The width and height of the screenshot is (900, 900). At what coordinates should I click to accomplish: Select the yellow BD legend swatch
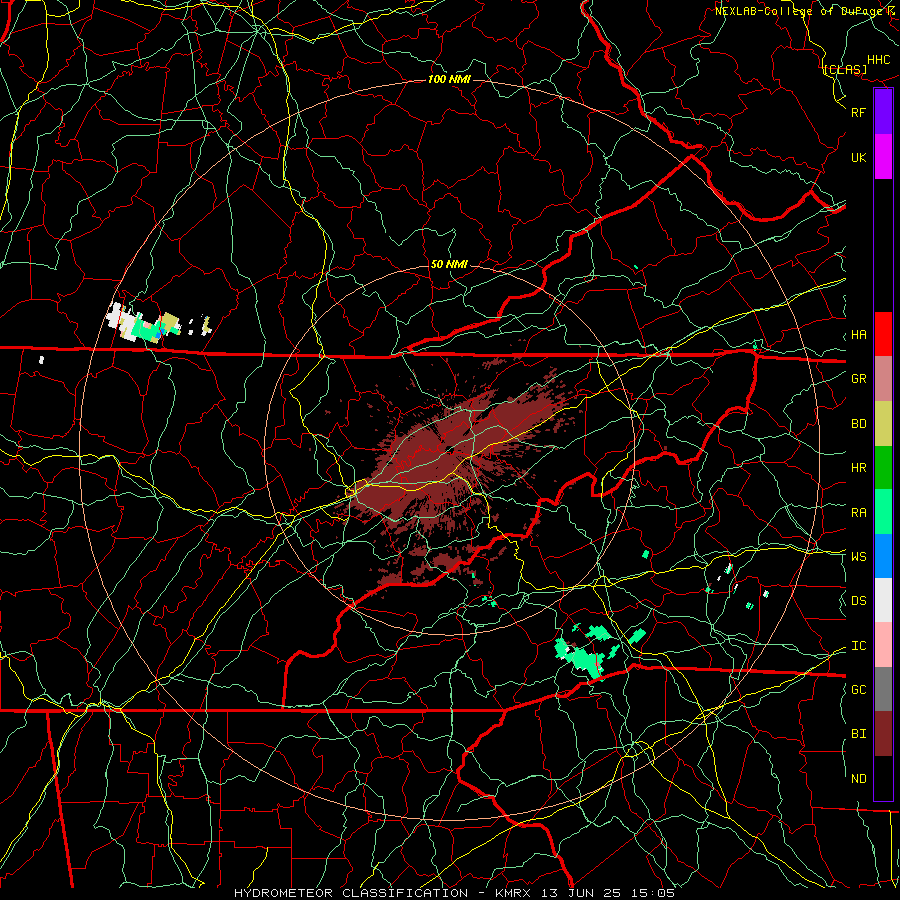pyautogui.click(x=883, y=423)
